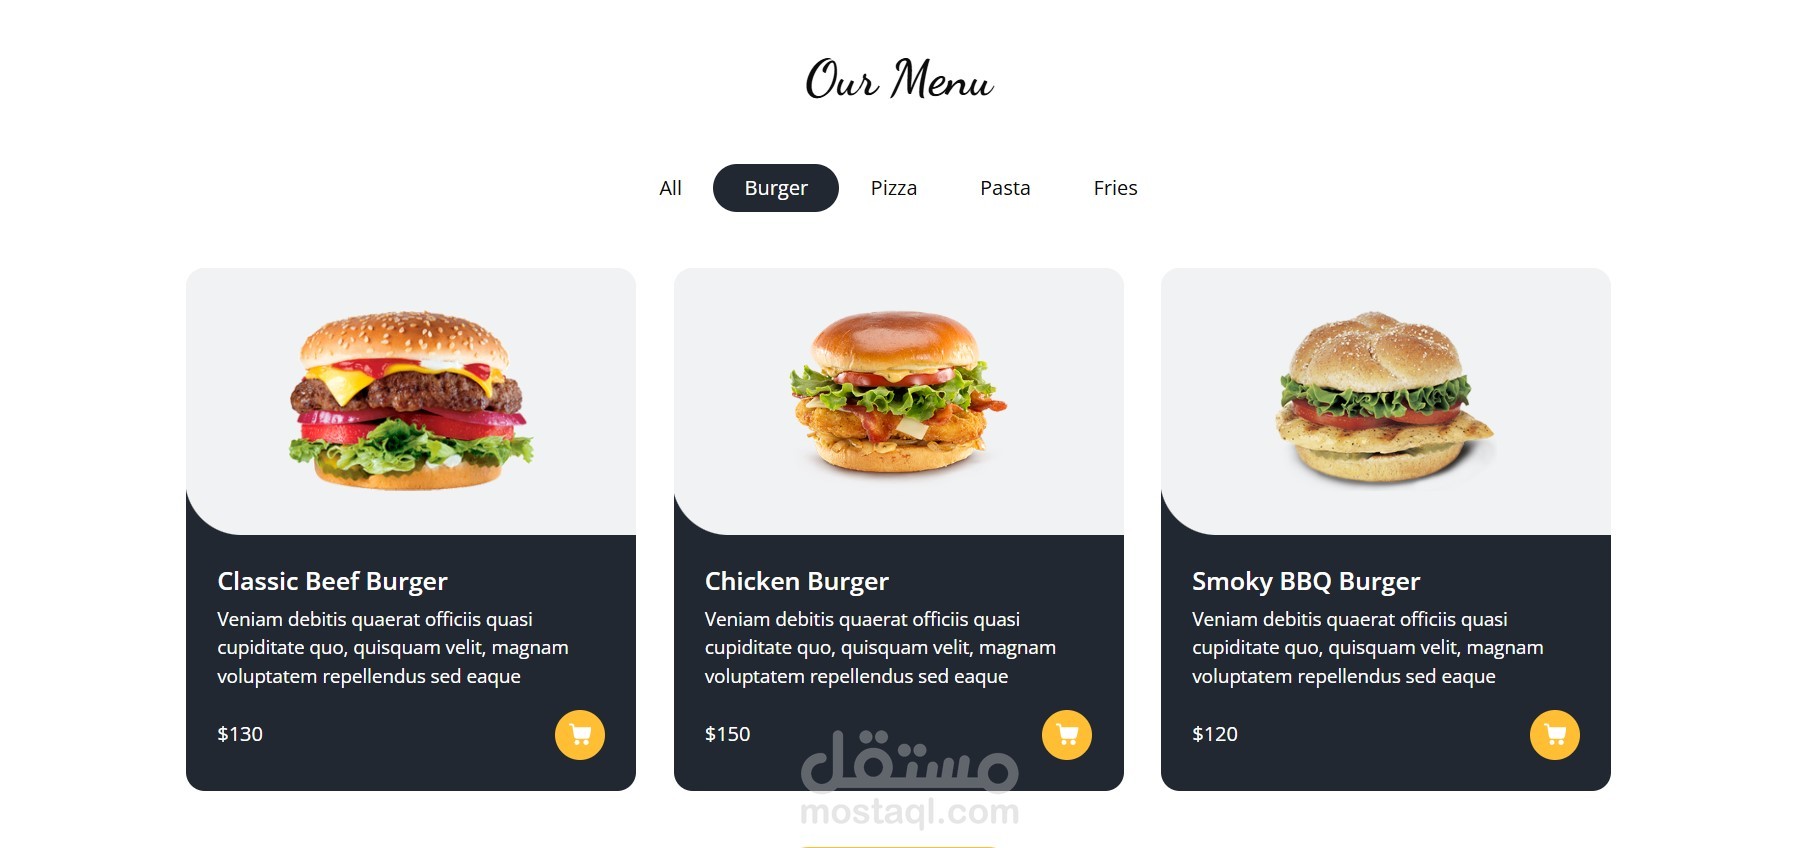Click the Chicken Burger cart icon
The height and width of the screenshot is (848, 1820).
[1067, 735]
